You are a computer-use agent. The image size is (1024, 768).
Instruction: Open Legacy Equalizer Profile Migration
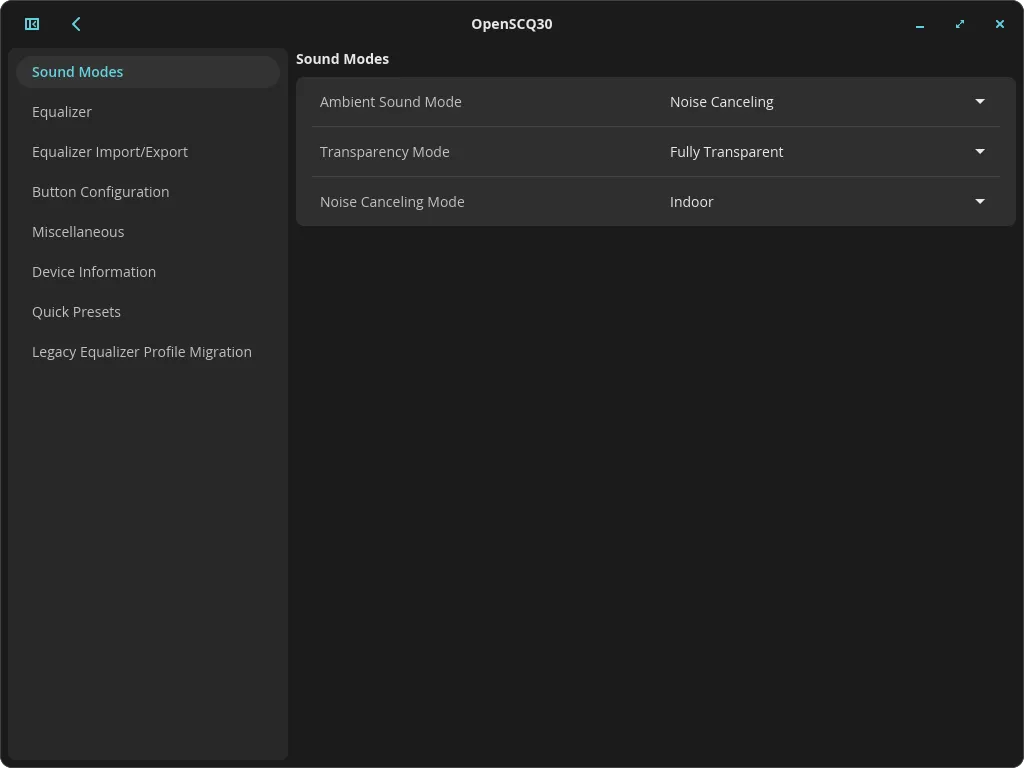[148, 352]
